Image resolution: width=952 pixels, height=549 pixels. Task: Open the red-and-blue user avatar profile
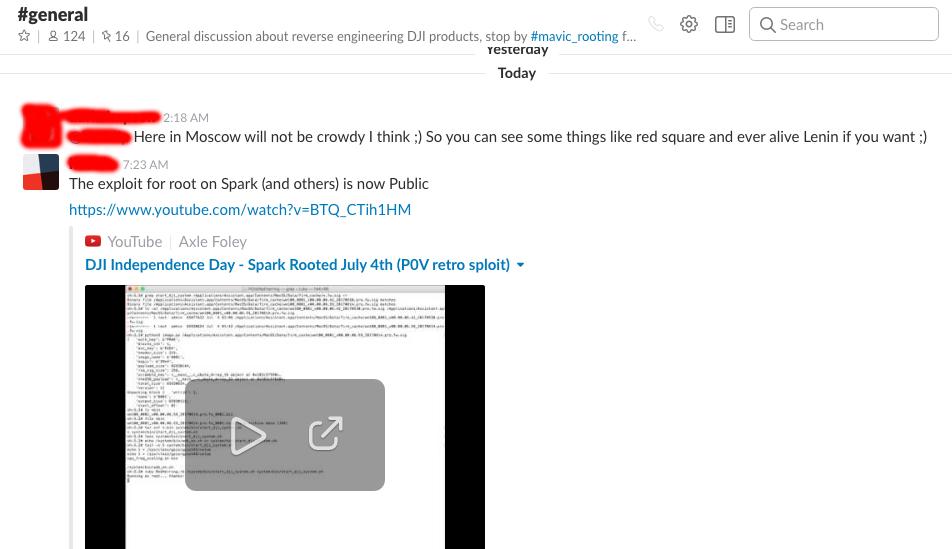tap(41, 172)
